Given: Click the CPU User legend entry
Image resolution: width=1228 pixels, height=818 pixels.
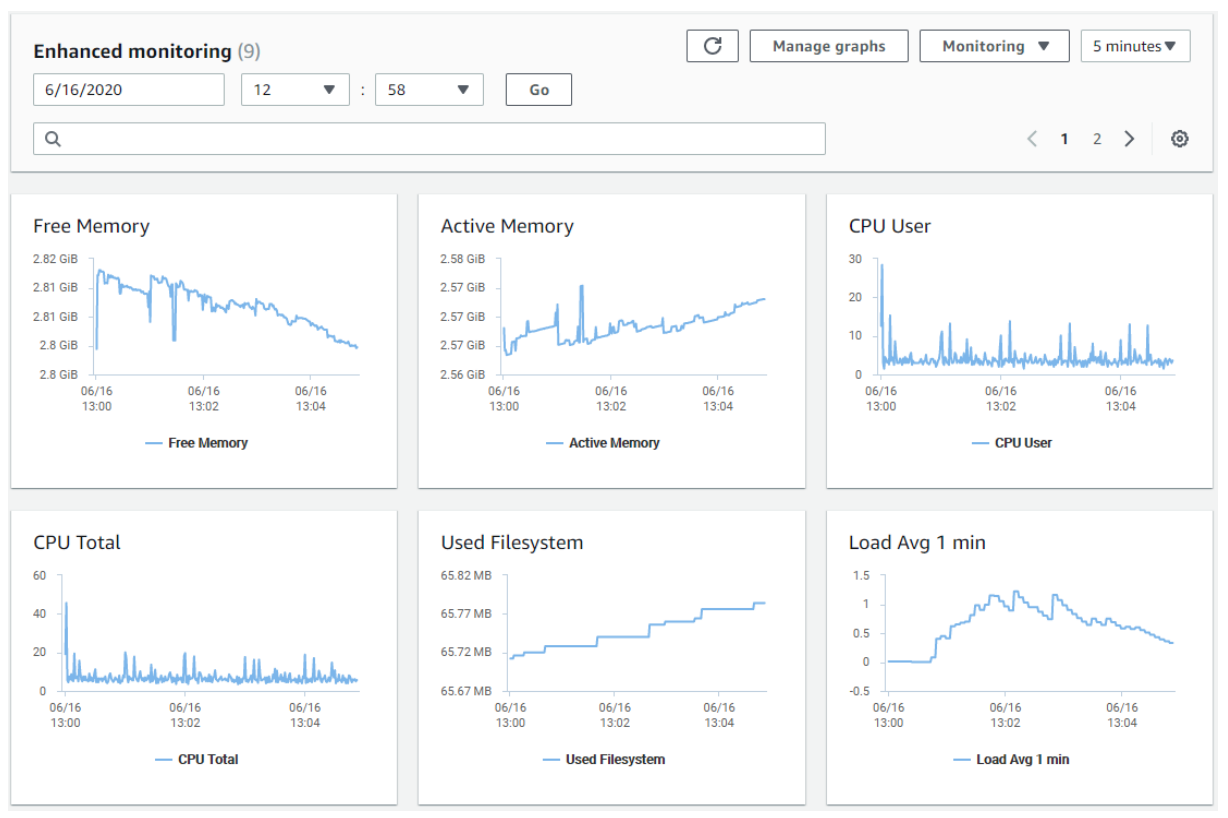Looking at the screenshot, I should click(1012, 443).
